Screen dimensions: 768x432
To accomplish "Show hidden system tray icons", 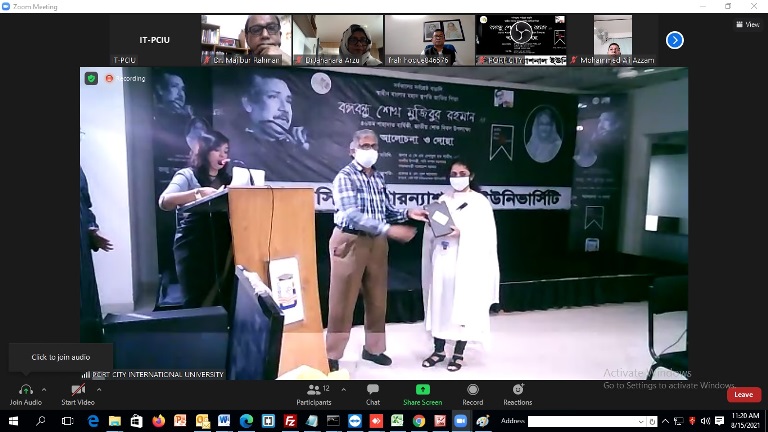I will [665, 421].
